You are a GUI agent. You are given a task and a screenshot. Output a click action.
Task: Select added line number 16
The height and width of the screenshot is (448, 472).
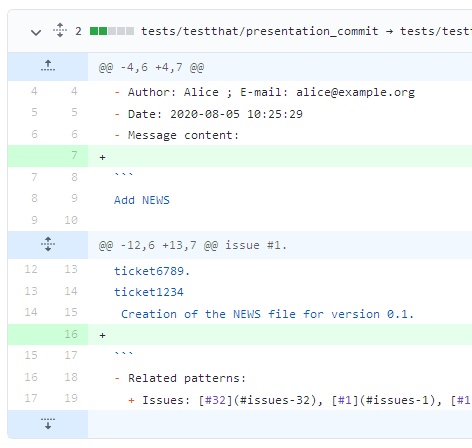[x=71, y=334]
